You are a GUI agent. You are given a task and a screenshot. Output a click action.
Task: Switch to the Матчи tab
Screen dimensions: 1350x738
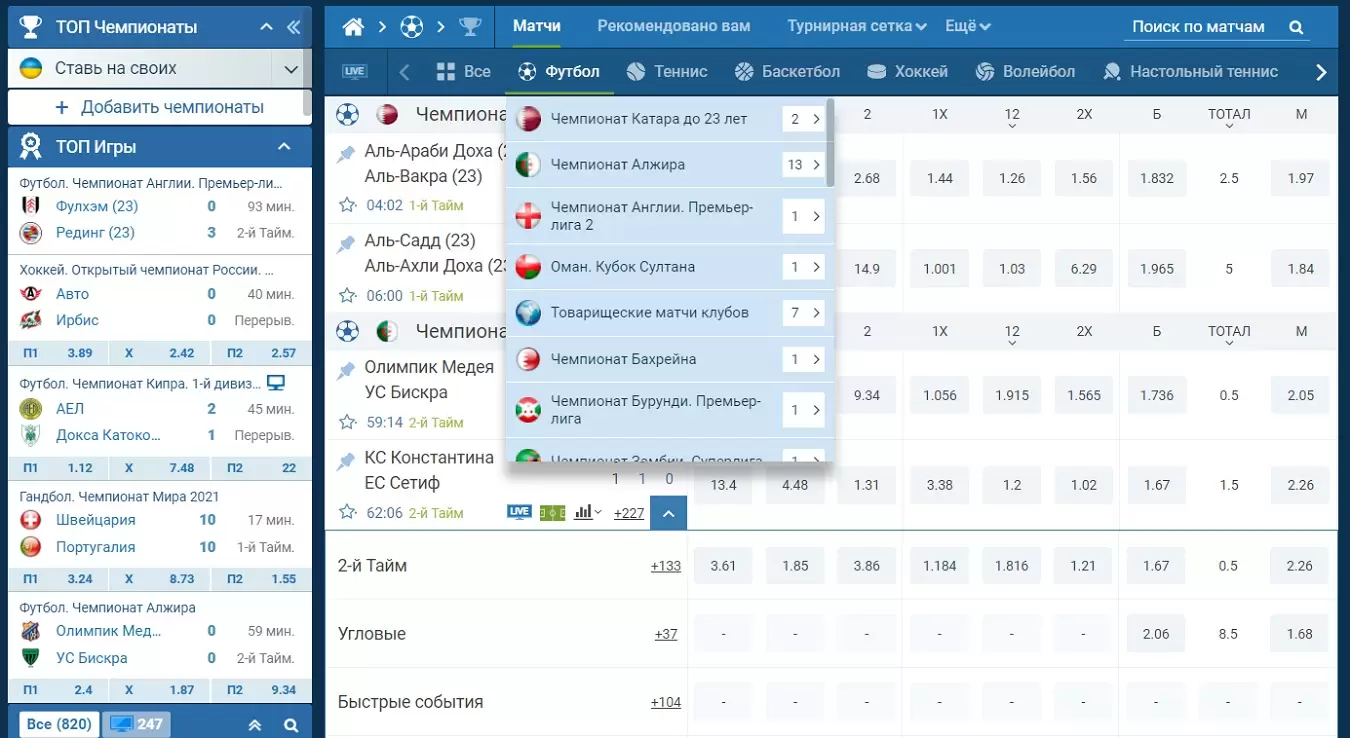(537, 26)
